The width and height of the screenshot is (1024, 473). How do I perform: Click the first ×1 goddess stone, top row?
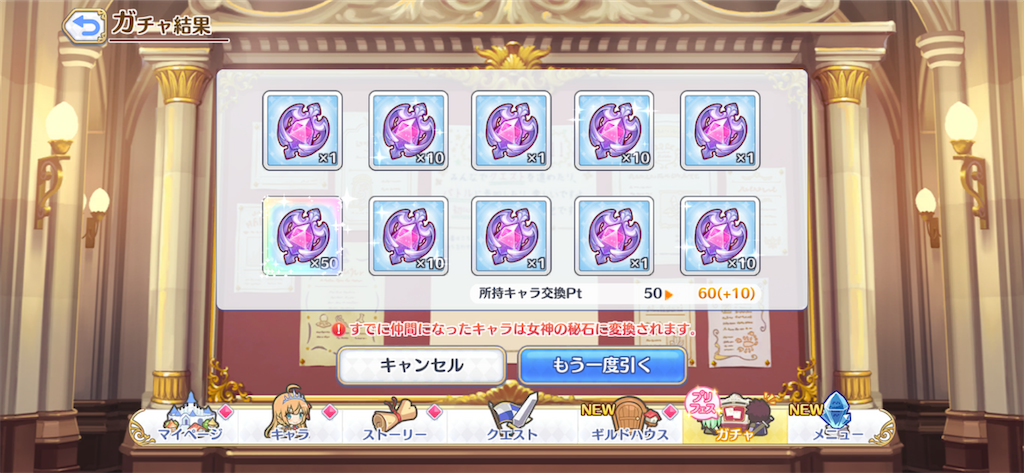302,131
